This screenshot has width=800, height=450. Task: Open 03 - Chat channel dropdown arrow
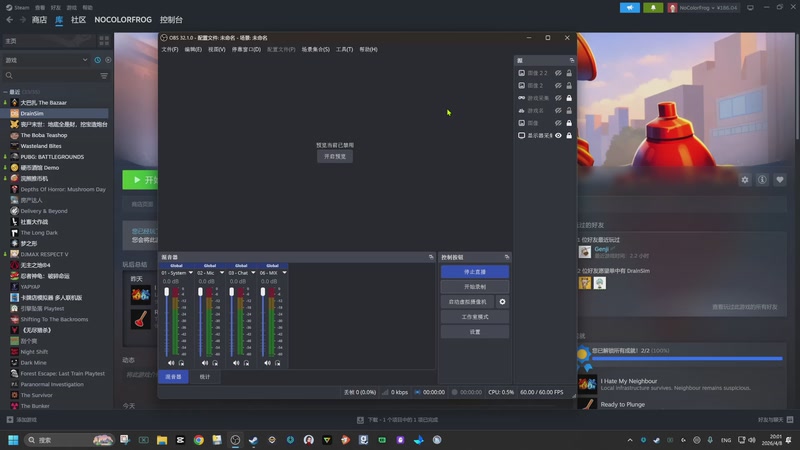tap(253, 273)
